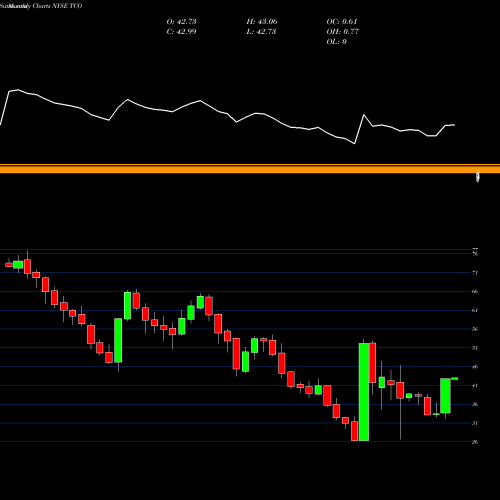
Task: Click the 'O: 42.73' open price value
Action: tap(181, 22)
